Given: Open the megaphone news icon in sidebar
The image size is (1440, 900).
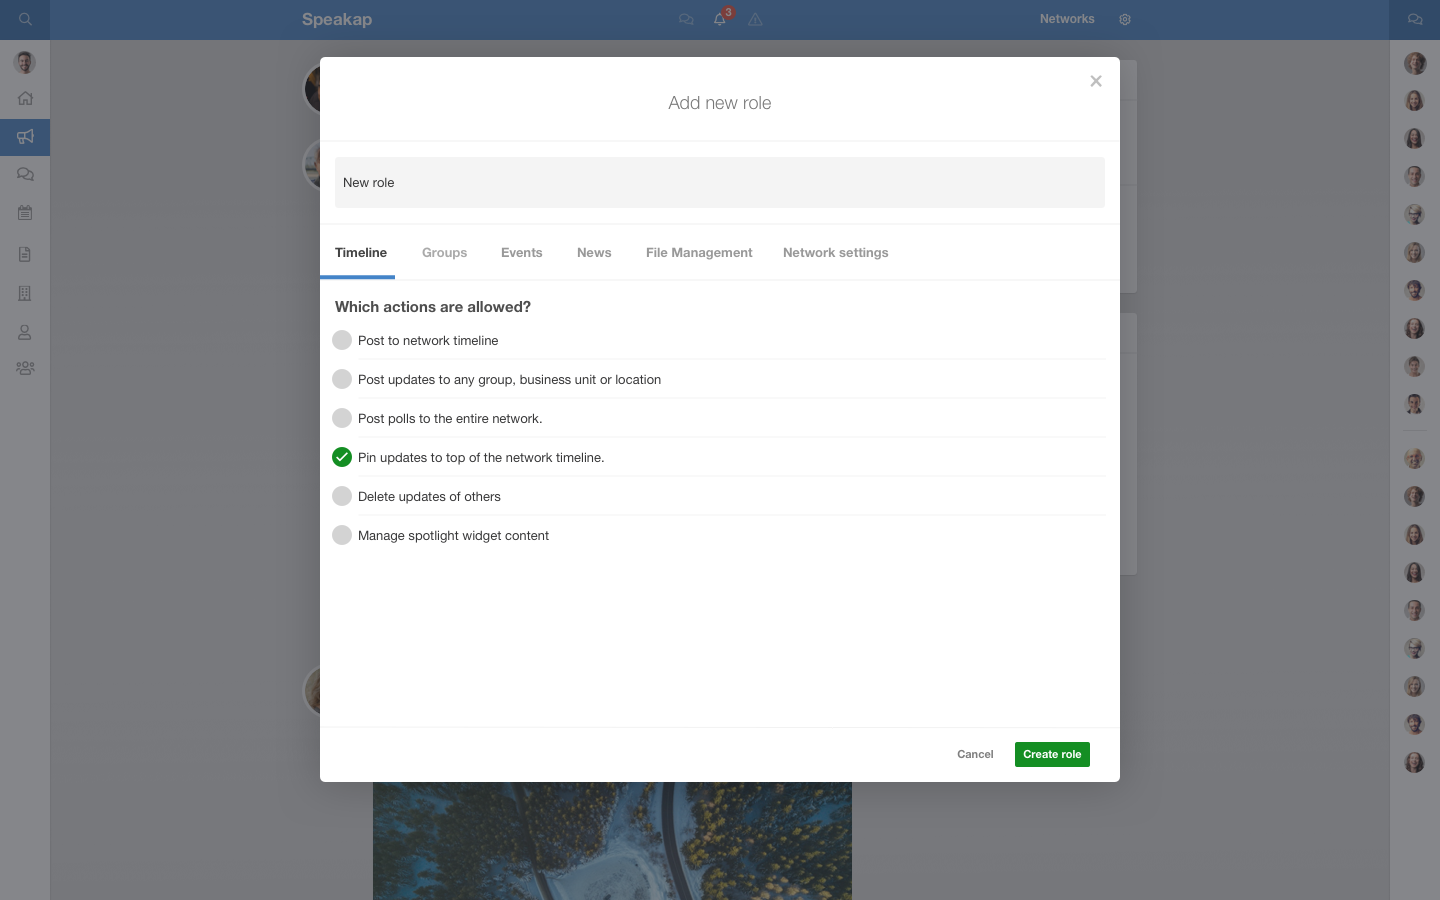Looking at the screenshot, I should pos(25,137).
